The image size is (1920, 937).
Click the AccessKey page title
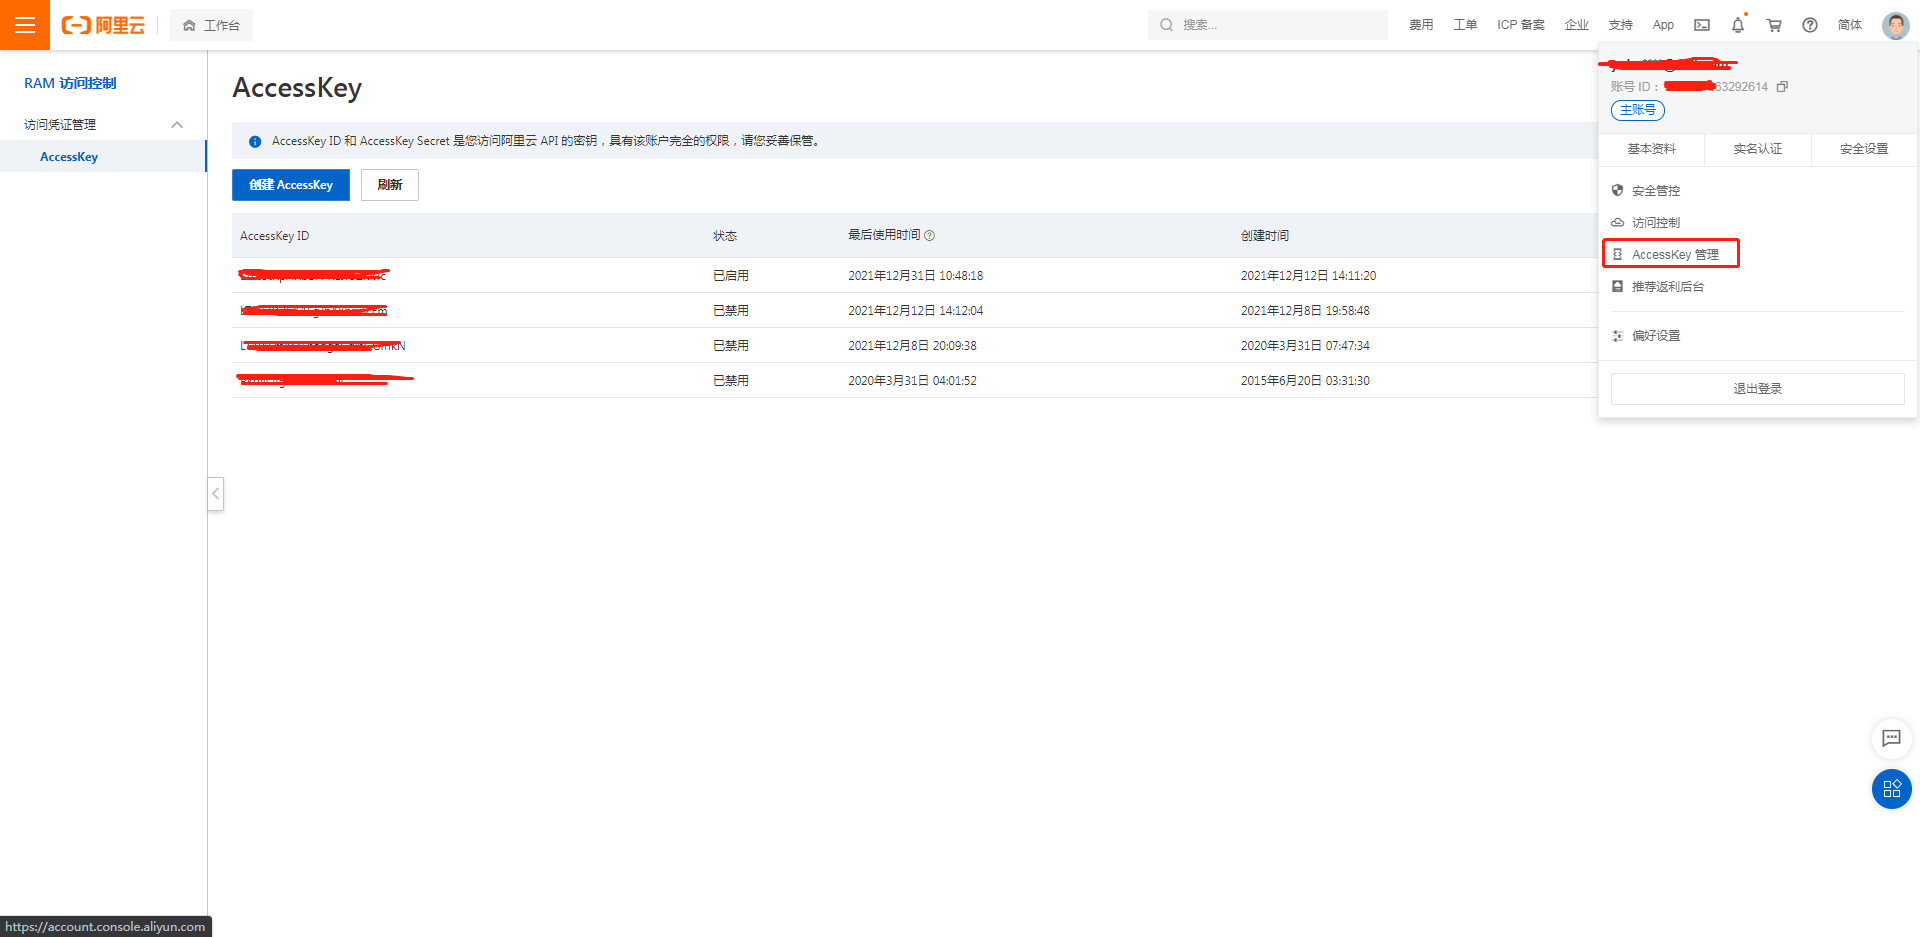click(297, 88)
